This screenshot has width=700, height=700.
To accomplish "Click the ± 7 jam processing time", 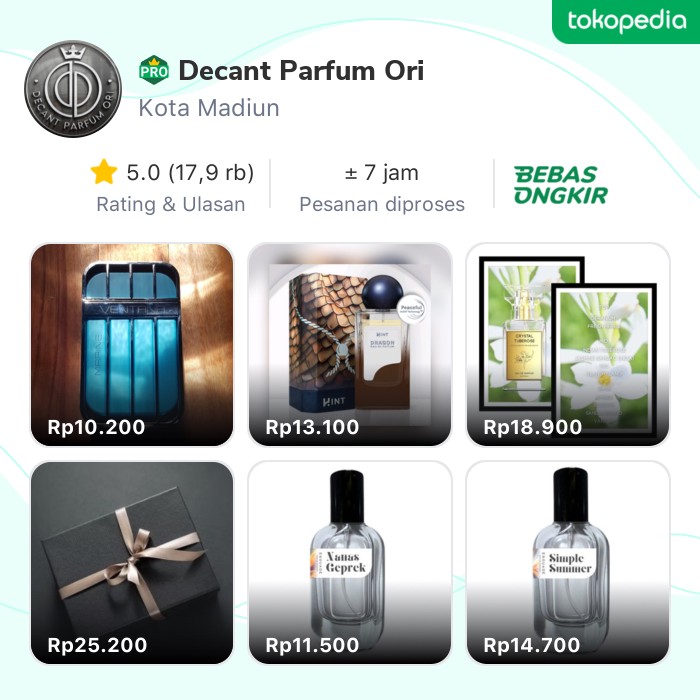I will coord(382,172).
